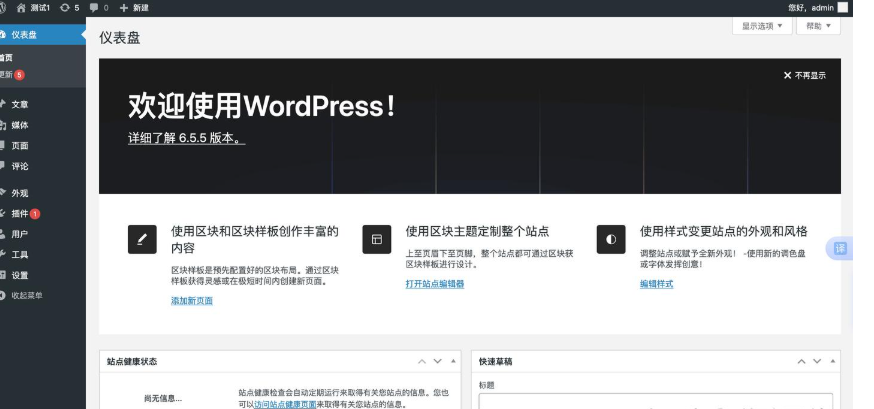Viewport: 874px width, 409px height.
Task: Move 站点健康状态 widget up
Action: [x=422, y=361]
